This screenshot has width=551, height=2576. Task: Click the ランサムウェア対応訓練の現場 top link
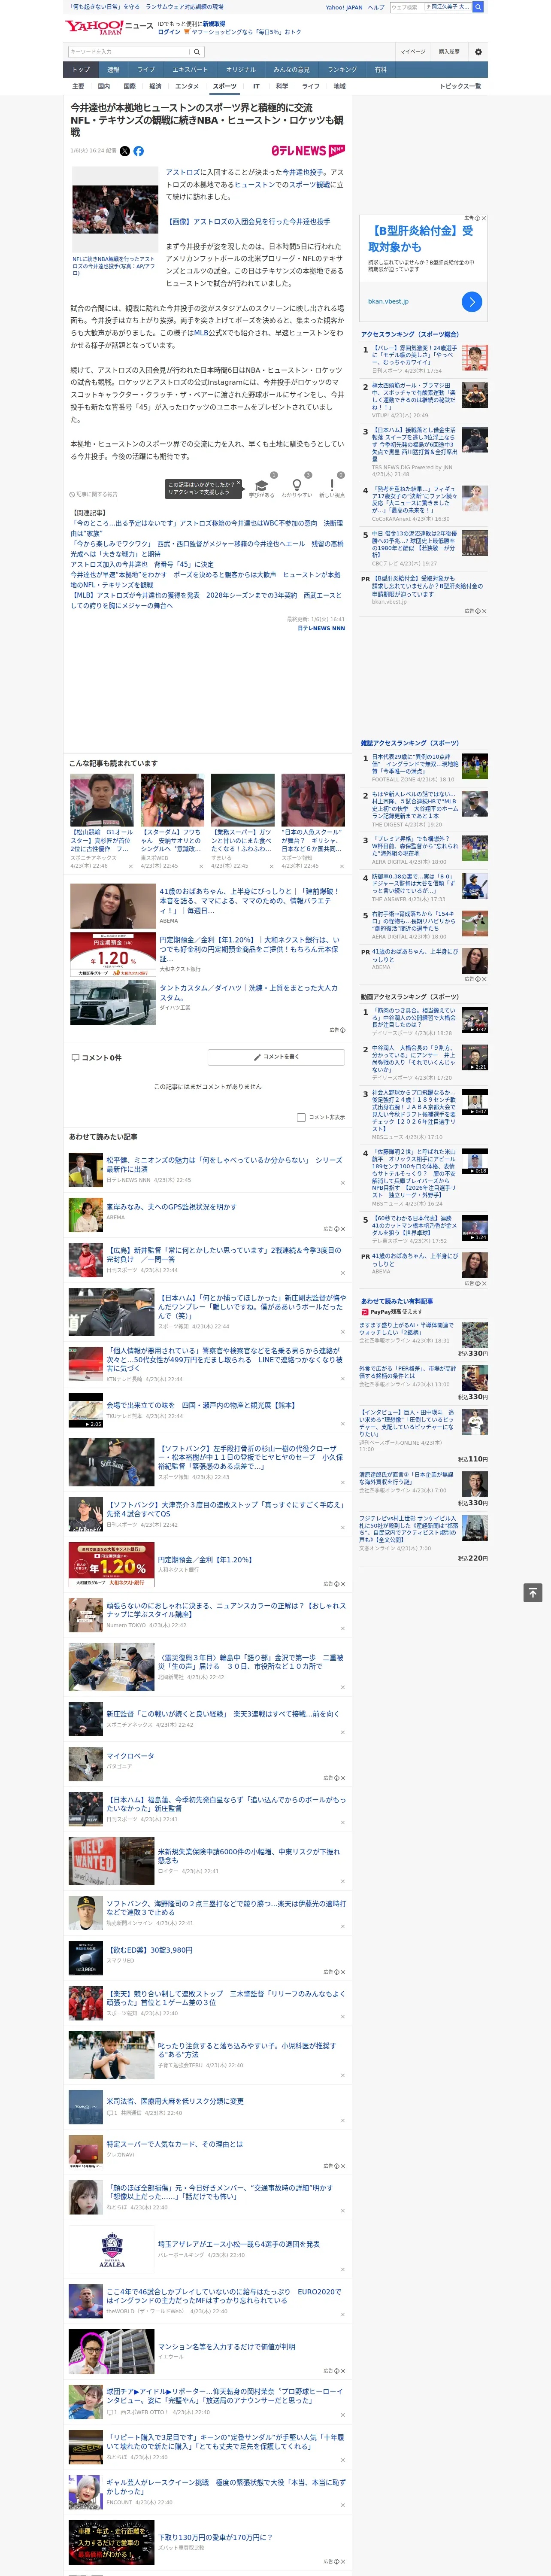[184, 7]
